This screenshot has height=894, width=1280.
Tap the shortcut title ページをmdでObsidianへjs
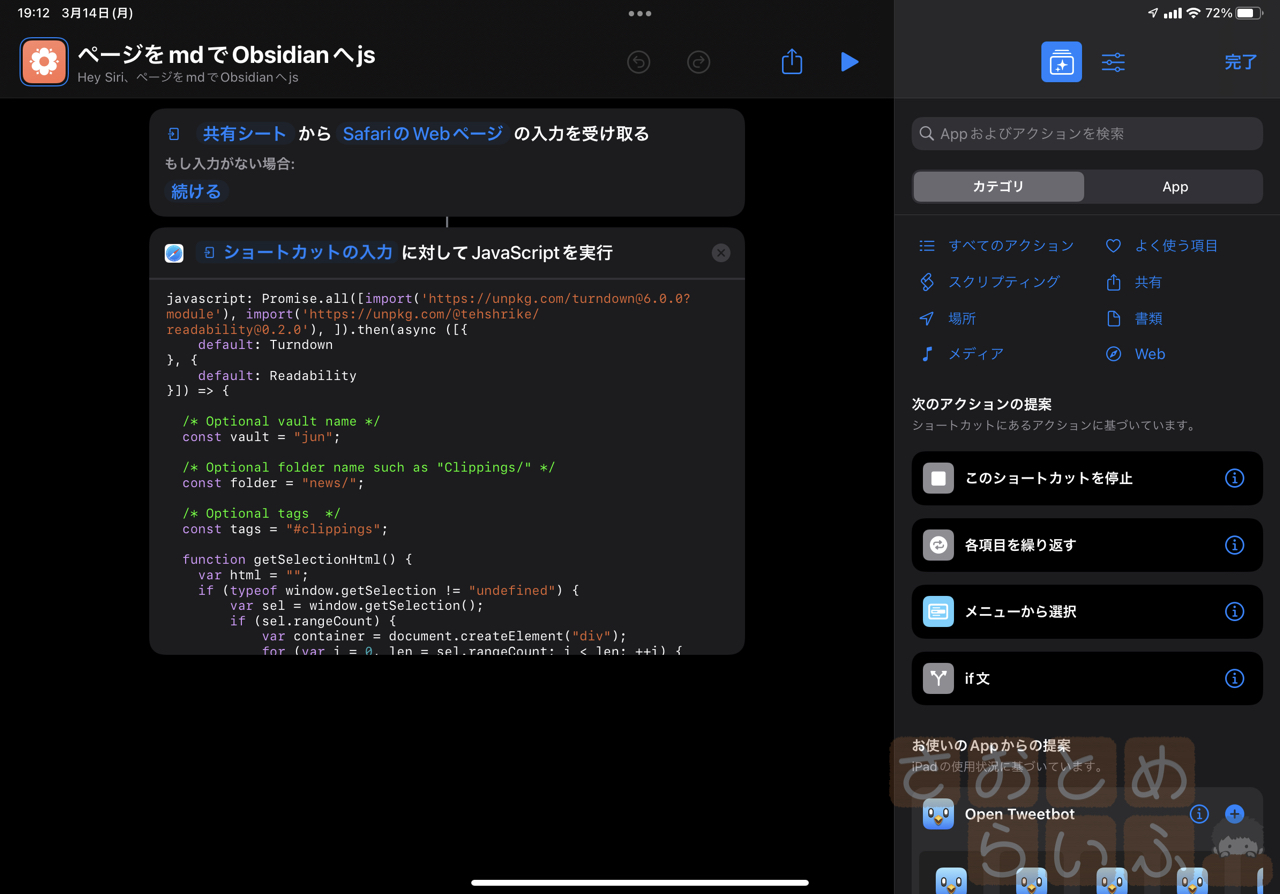[226, 55]
